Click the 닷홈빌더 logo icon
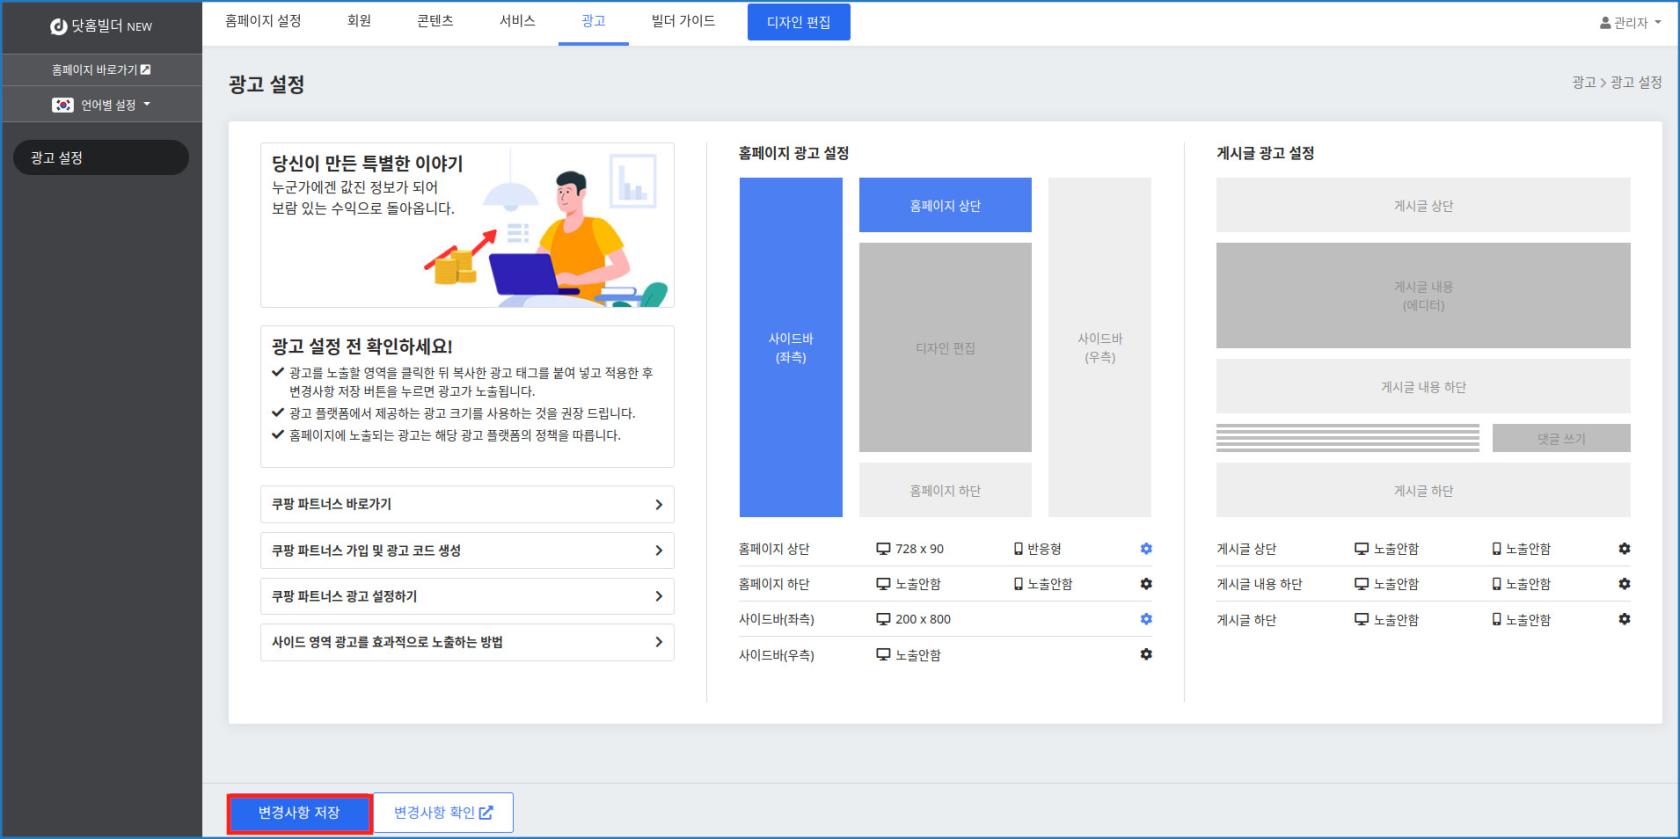 [59, 27]
